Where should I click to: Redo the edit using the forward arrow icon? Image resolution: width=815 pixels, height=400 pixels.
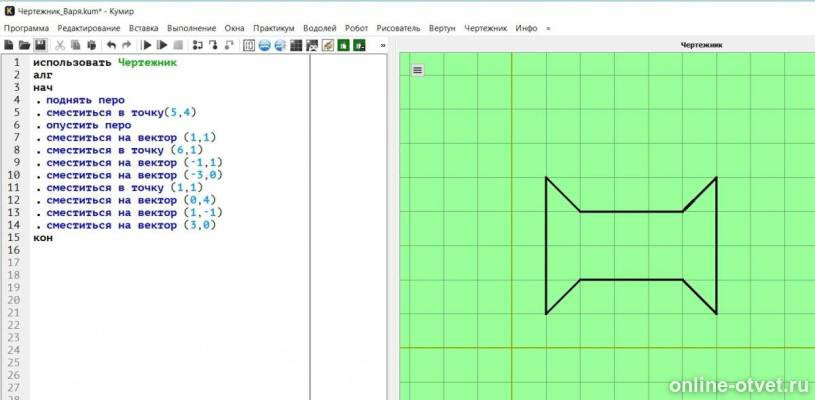point(127,45)
